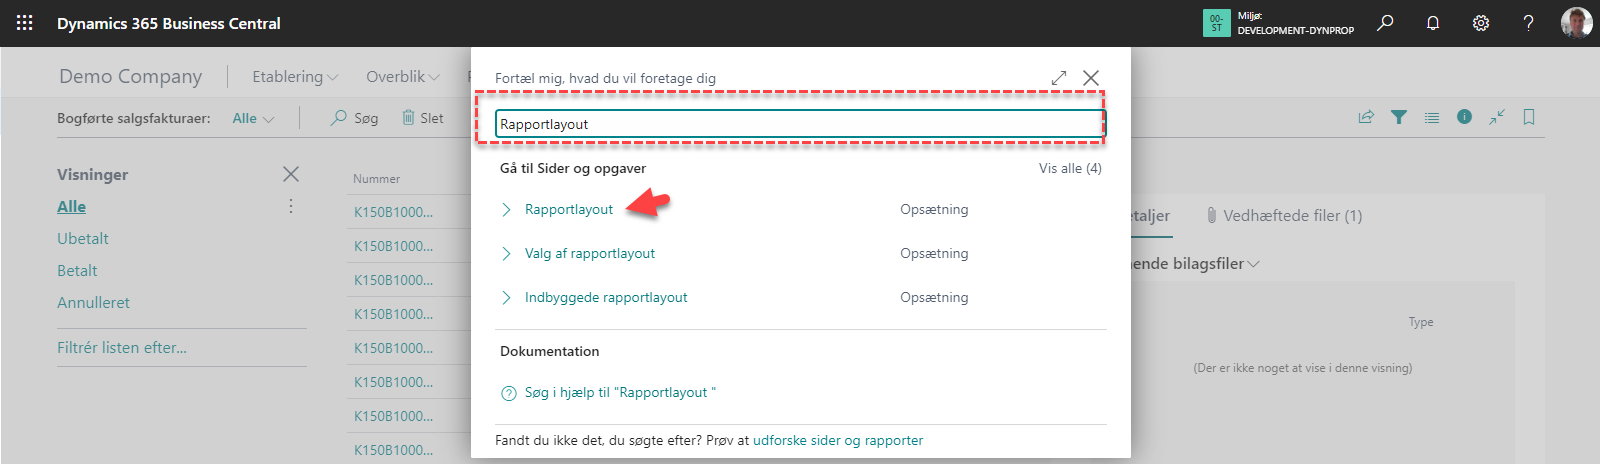The height and width of the screenshot is (464, 1600).
Task: Expand the Overblik menu
Action: point(402,77)
